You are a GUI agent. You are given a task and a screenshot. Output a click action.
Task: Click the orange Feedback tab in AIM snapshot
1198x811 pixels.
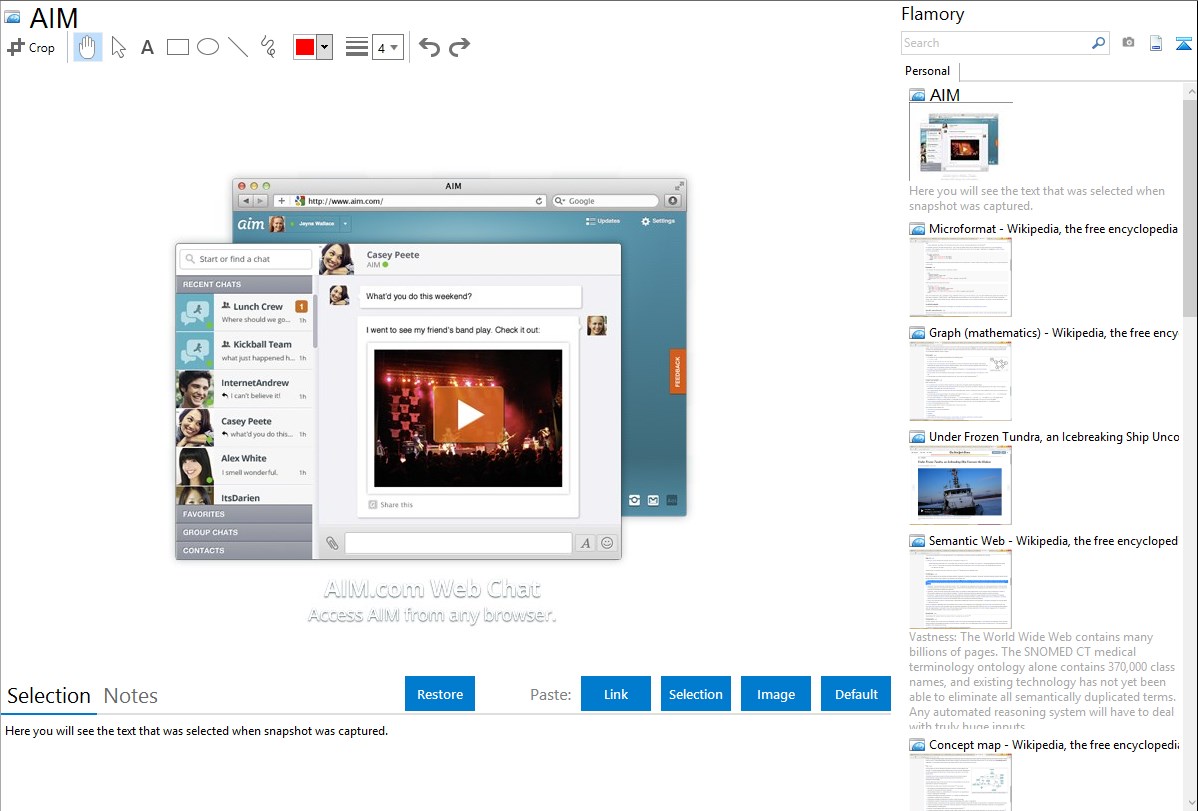677,371
